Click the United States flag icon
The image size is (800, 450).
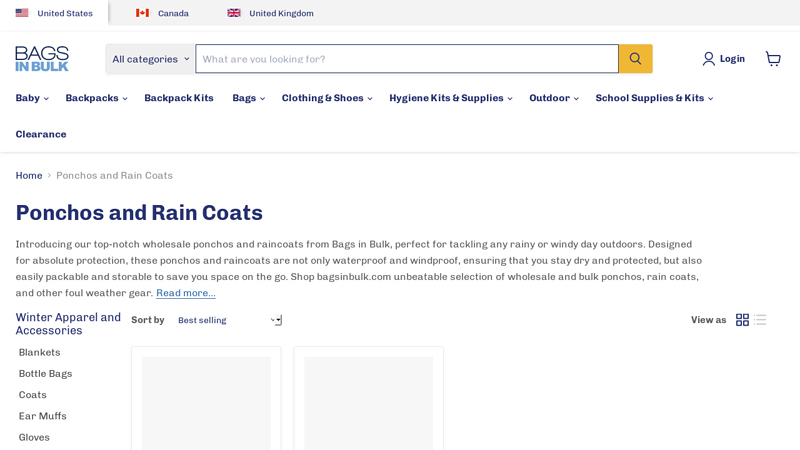pos(22,13)
